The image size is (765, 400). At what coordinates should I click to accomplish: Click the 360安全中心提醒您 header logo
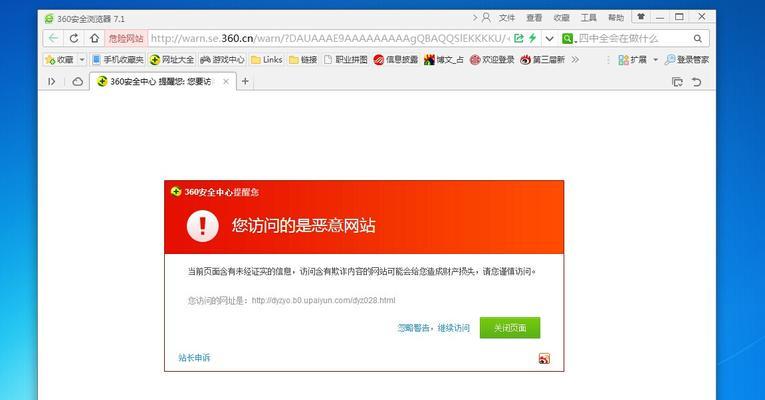click(215, 192)
